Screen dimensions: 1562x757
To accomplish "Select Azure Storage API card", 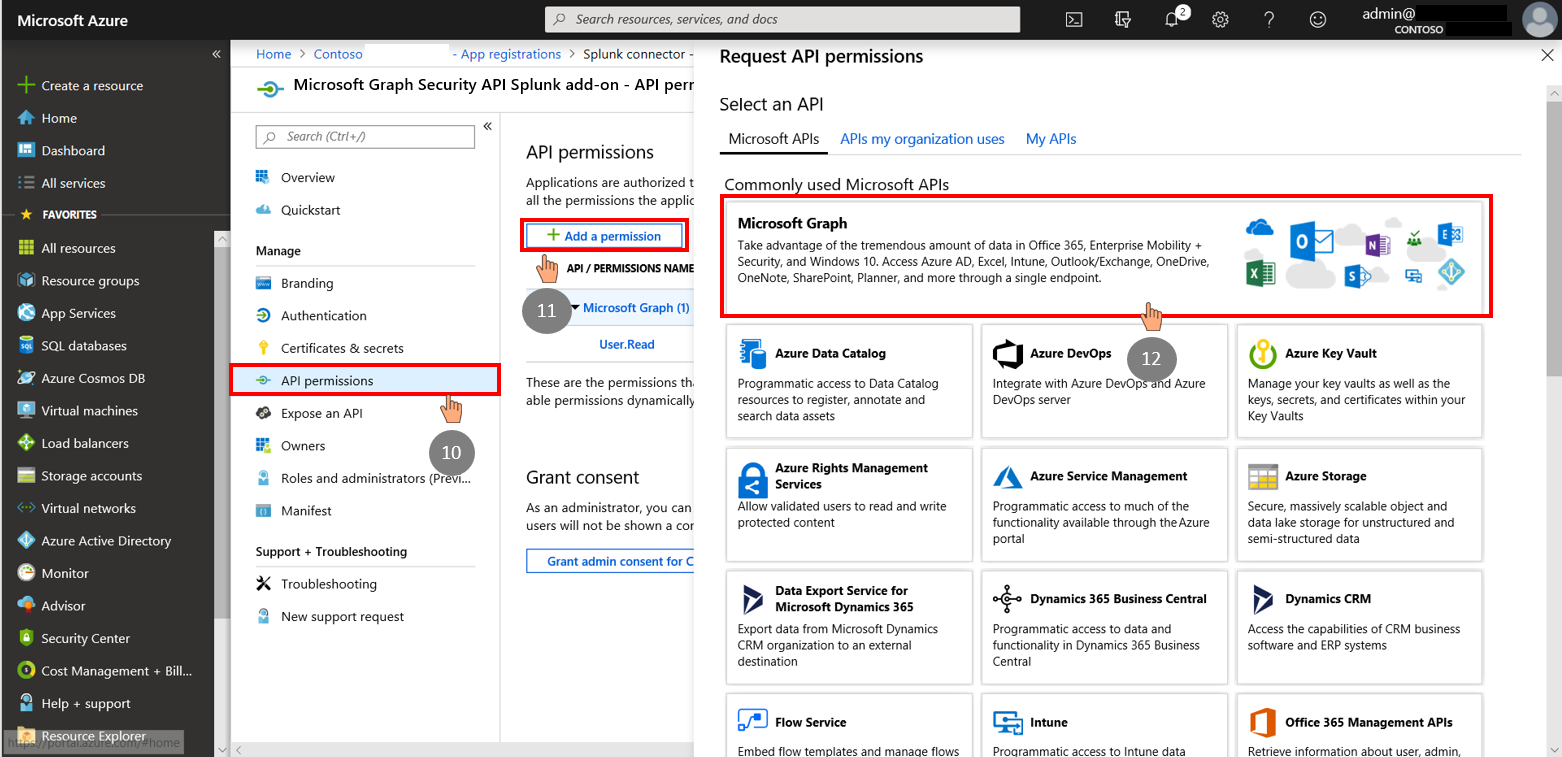I will pos(1360,504).
